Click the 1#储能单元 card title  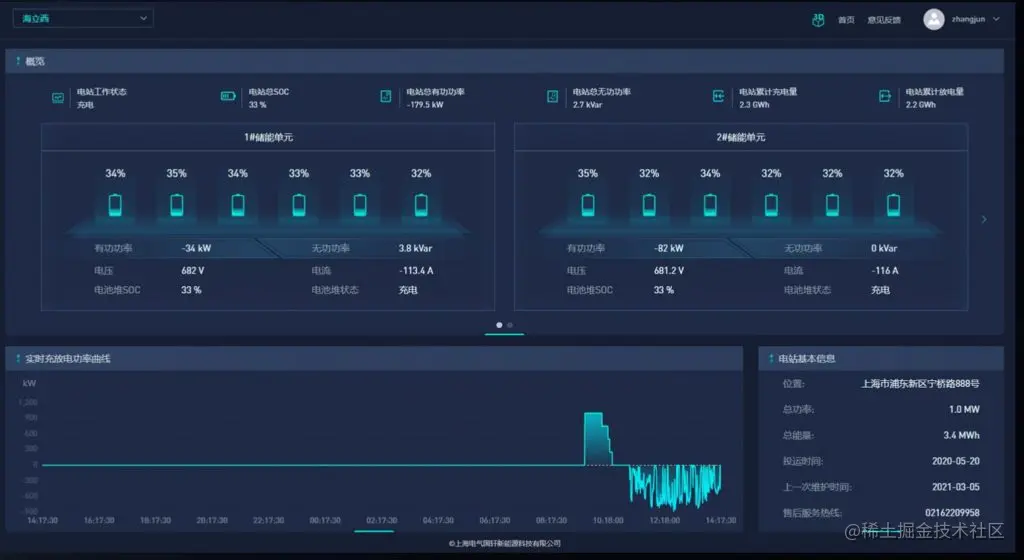tap(268, 137)
